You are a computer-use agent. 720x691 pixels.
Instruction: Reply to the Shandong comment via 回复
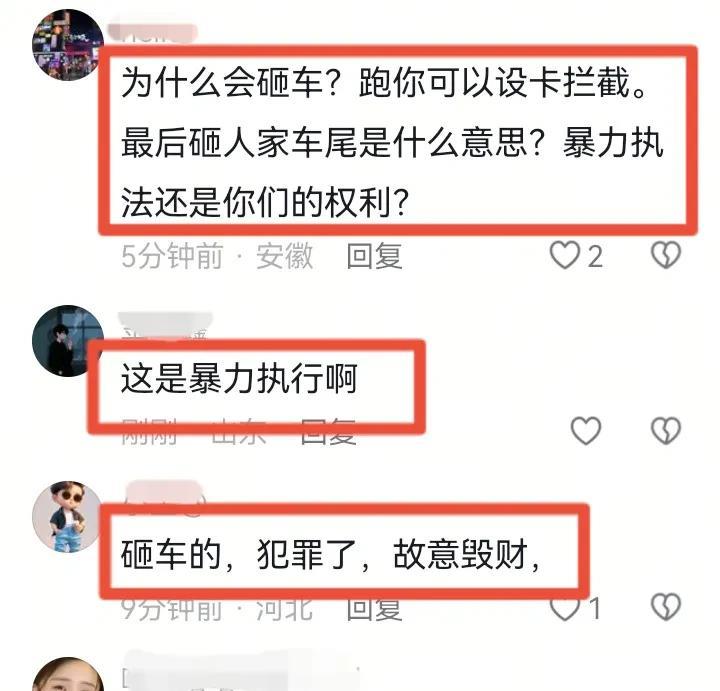(x=328, y=432)
